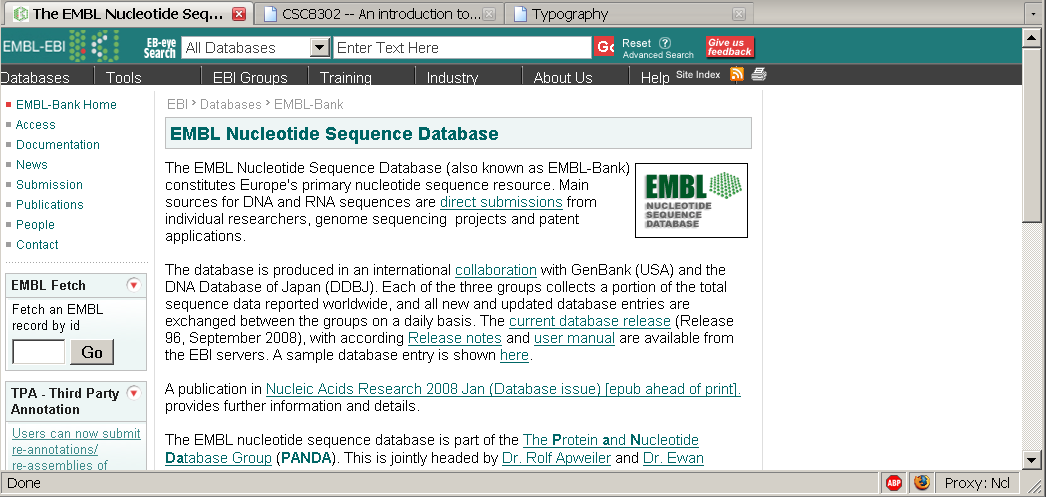This screenshot has height=497, width=1046.
Task: Click the EMBL Nucleotide Sequence Database logo image
Action: coord(691,200)
